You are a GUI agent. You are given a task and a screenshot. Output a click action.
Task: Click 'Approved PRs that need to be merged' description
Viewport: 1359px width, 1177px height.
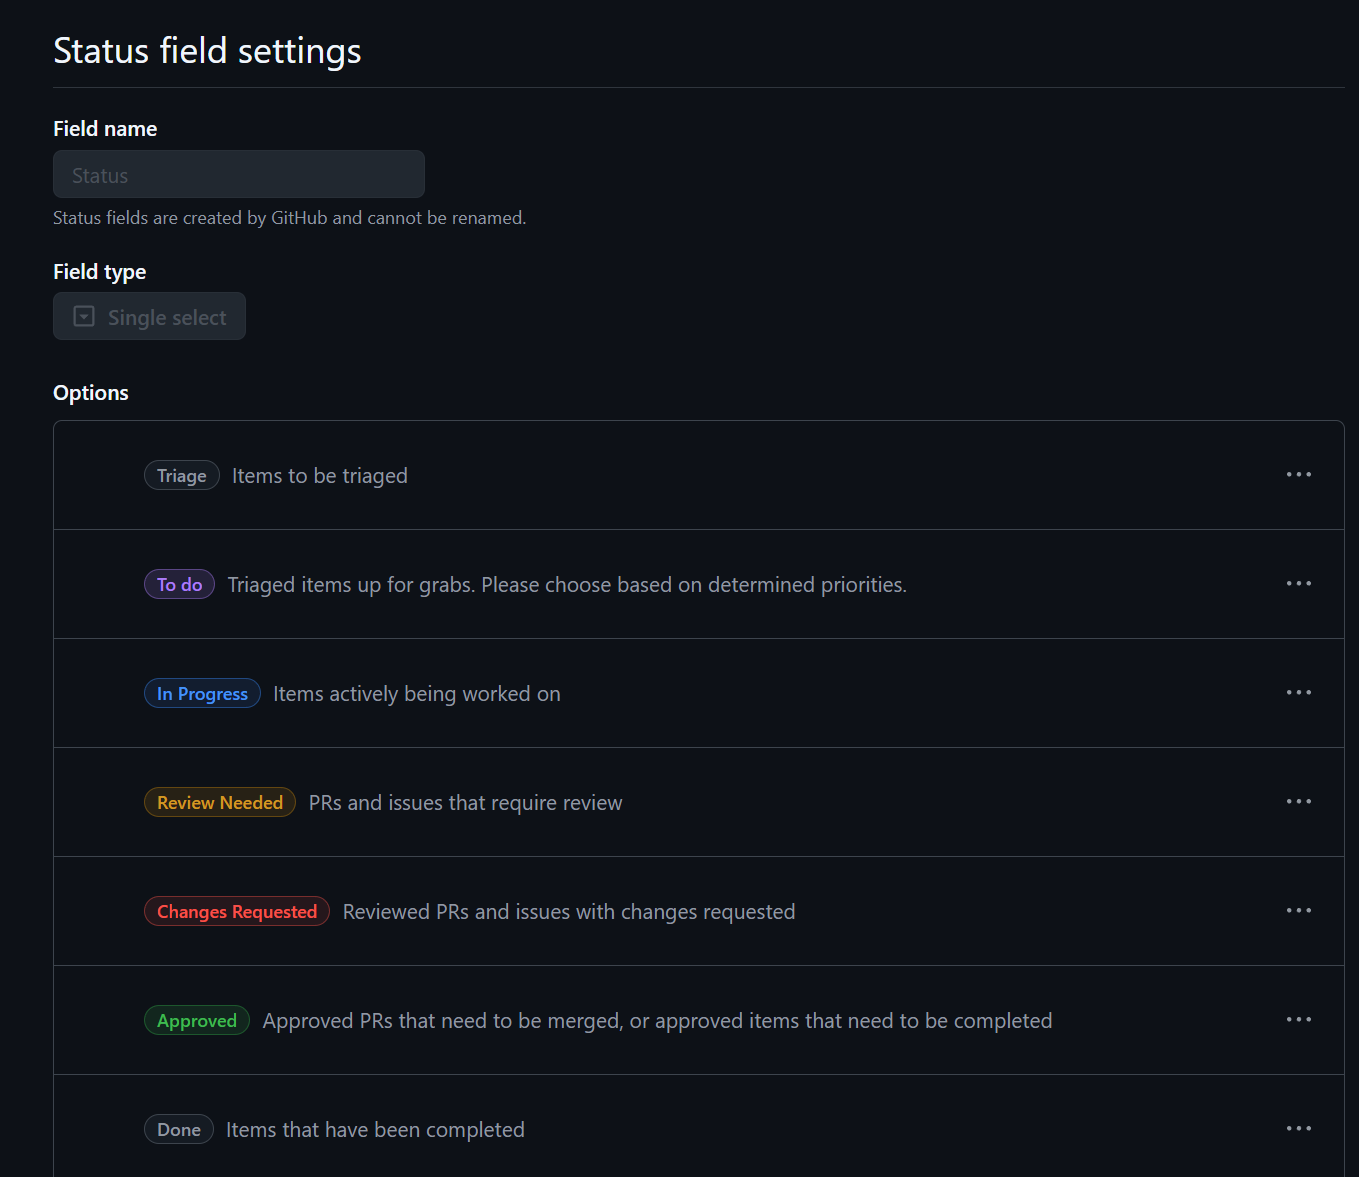click(657, 1021)
